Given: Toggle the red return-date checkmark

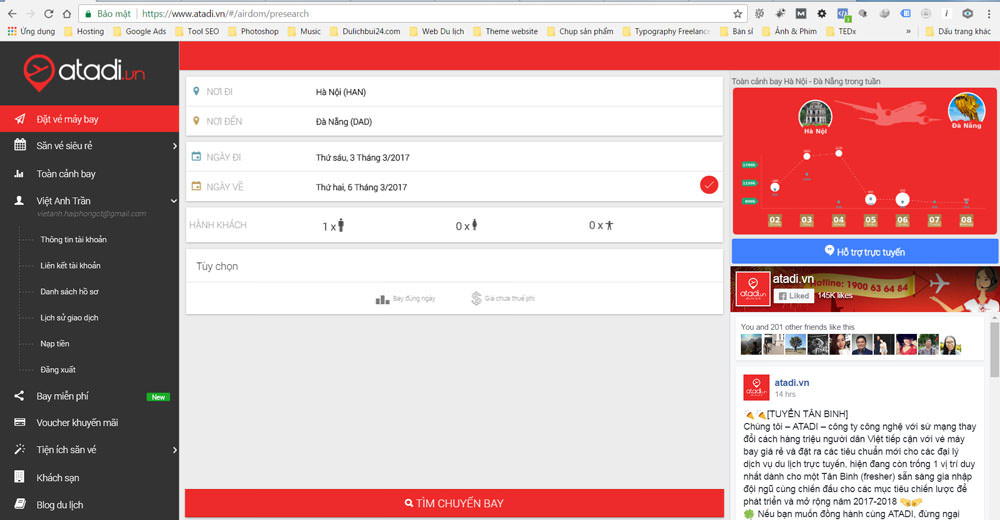Looking at the screenshot, I should click(x=709, y=185).
